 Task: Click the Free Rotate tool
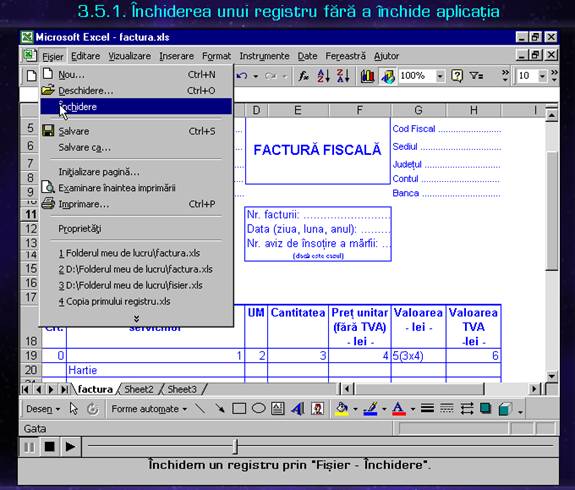pyautogui.click(x=92, y=408)
